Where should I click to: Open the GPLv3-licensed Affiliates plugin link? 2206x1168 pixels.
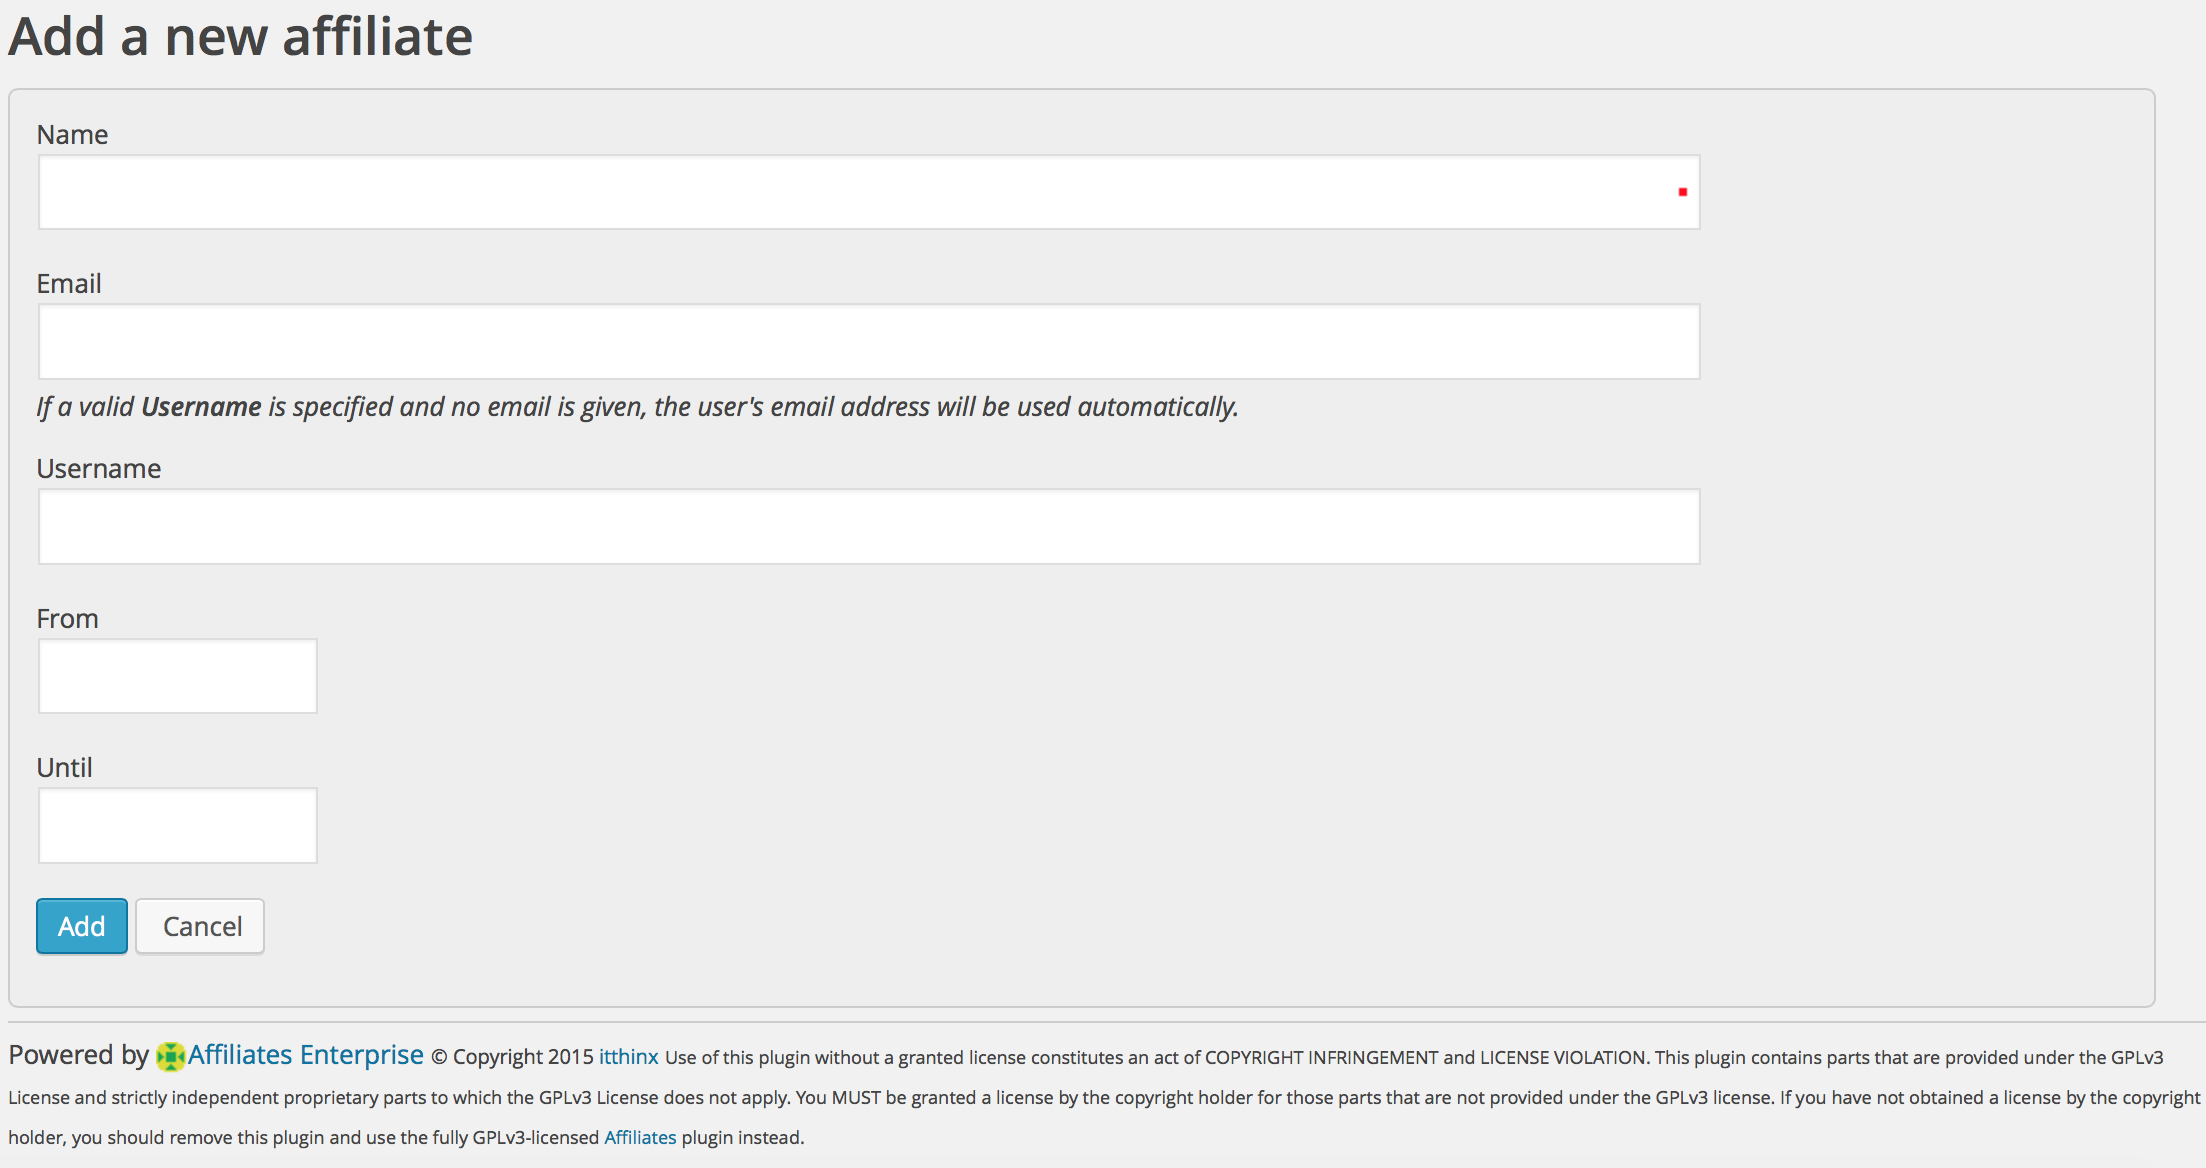640,1137
